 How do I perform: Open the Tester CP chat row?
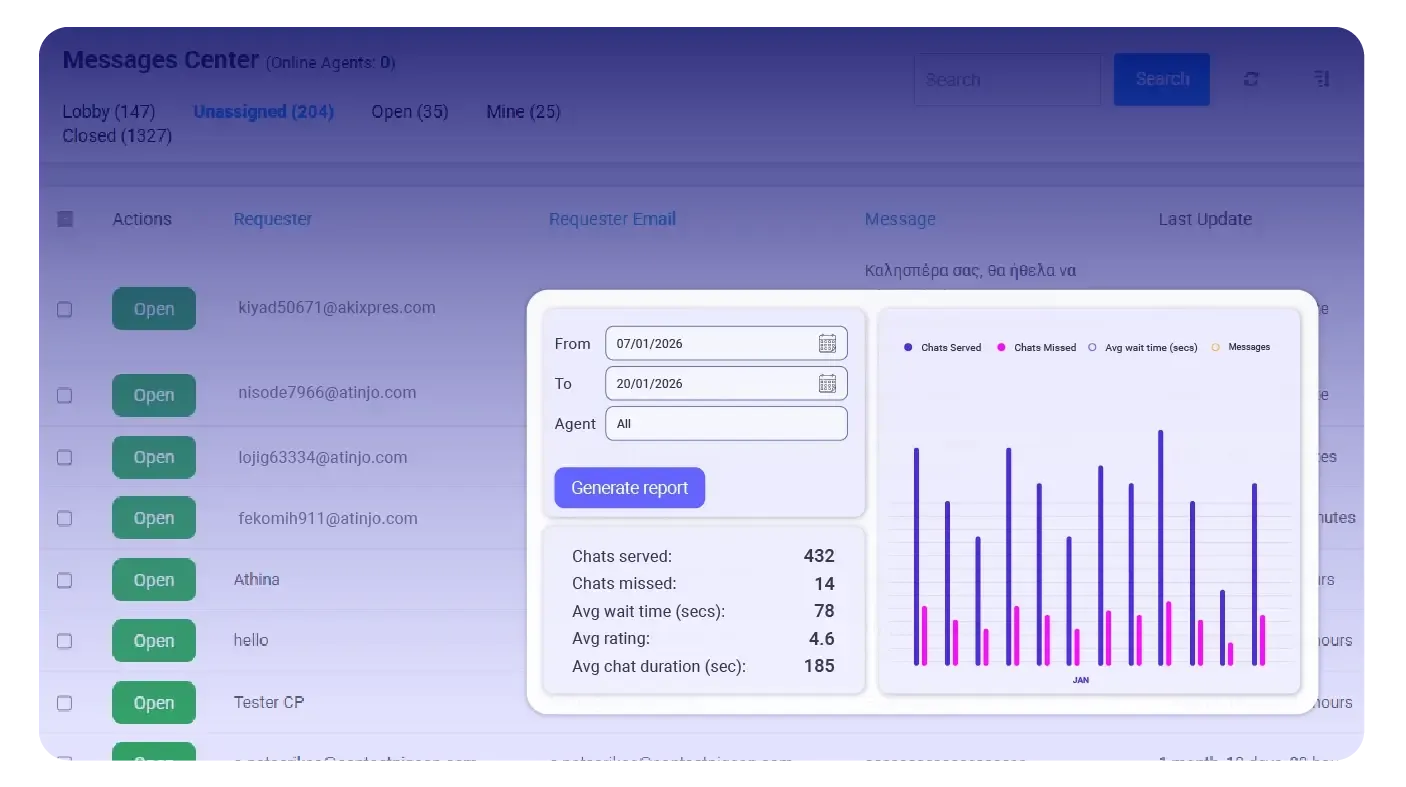(154, 703)
